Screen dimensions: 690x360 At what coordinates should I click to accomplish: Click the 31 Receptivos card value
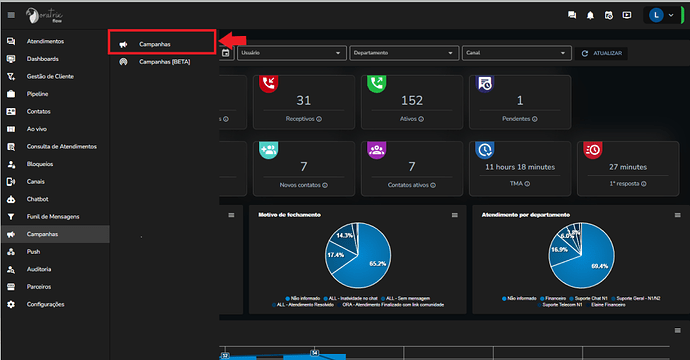click(304, 101)
